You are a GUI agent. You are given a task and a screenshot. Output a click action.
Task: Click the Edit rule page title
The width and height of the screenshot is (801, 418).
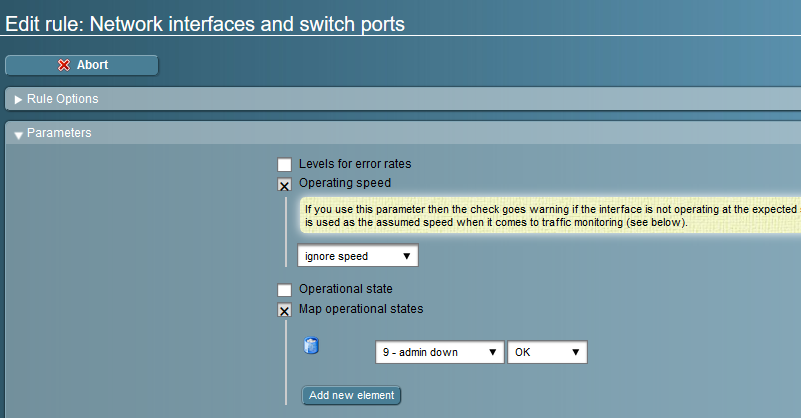click(x=205, y=24)
